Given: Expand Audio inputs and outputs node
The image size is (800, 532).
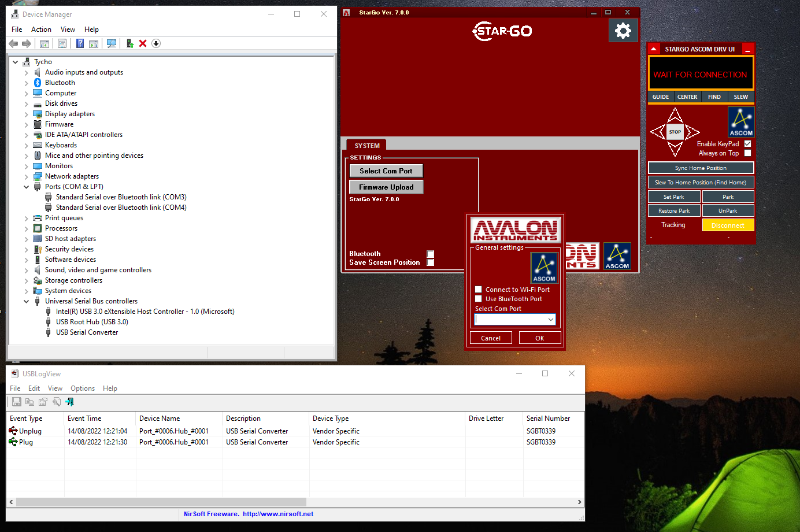Looking at the screenshot, I should point(26,72).
